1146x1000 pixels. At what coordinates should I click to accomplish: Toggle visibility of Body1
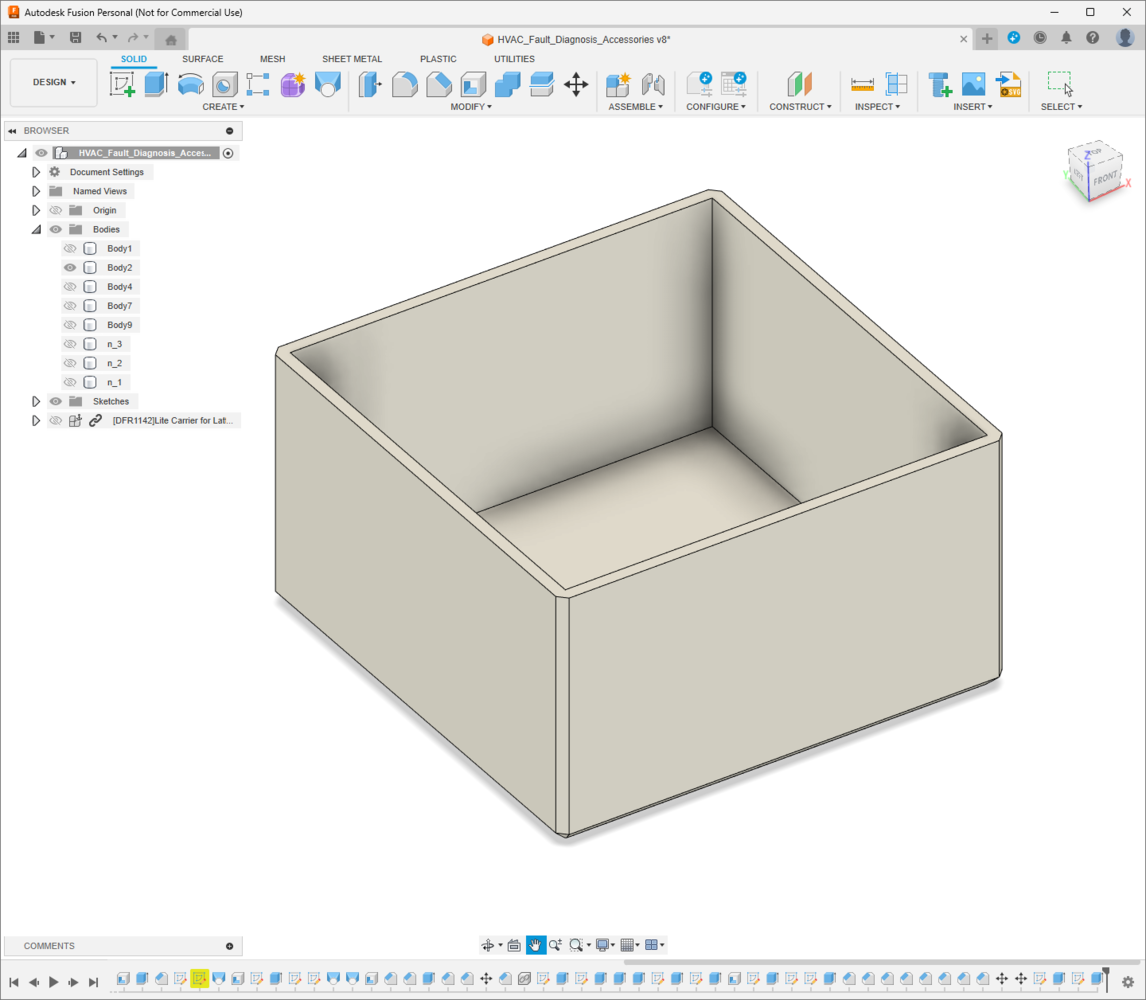(70, 249)
